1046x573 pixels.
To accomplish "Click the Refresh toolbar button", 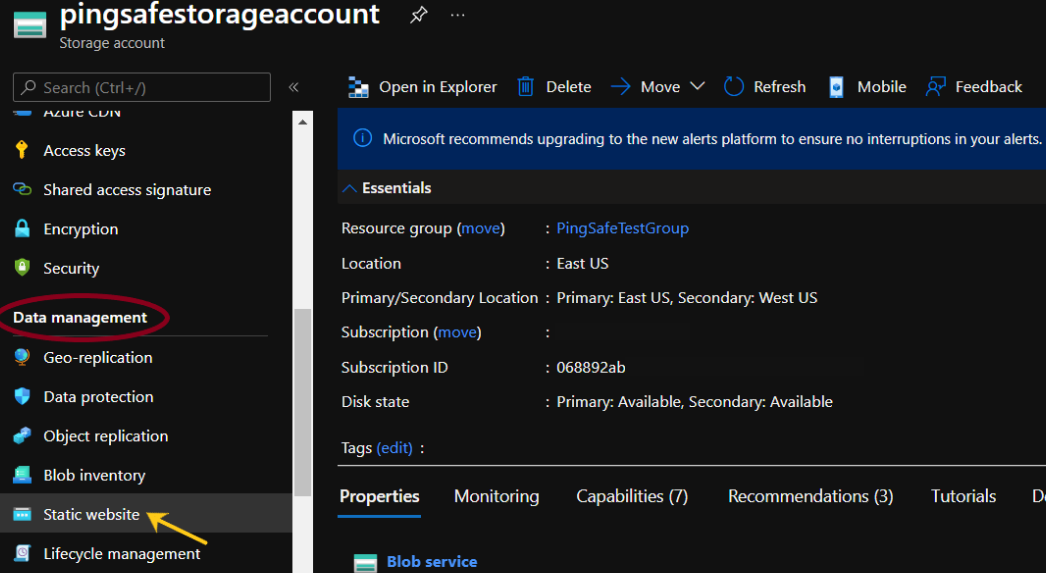I will (x=765, y=87).
